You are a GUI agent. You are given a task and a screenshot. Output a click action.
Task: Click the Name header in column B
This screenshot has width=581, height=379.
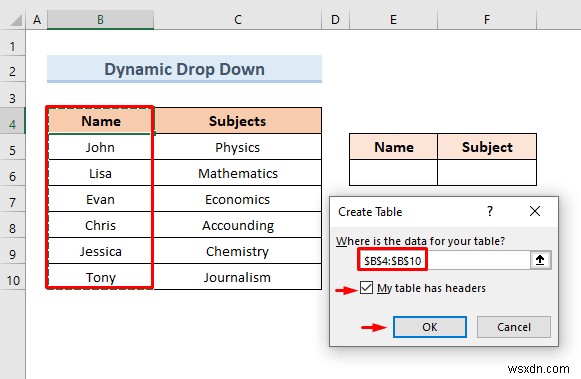100,121
